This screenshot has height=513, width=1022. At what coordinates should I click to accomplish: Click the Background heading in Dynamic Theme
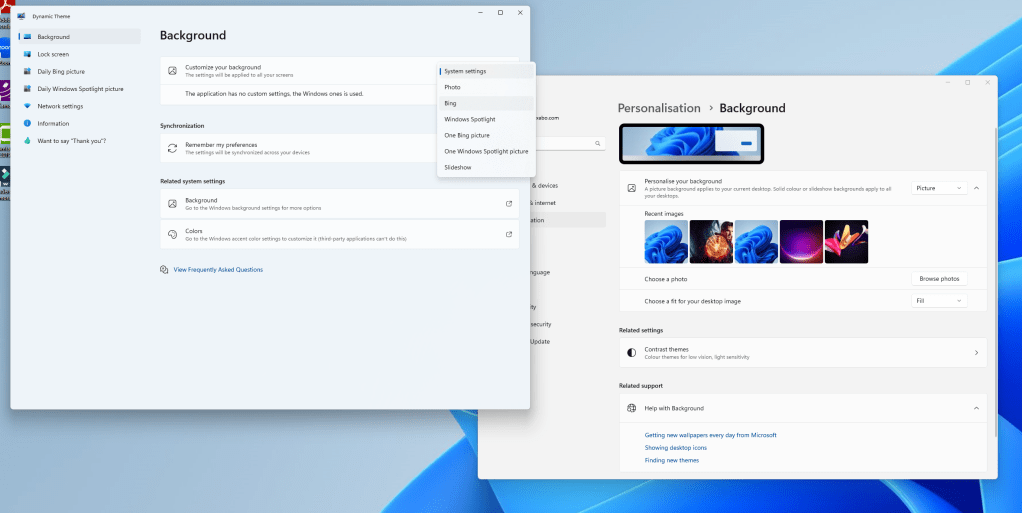(193, 35)
